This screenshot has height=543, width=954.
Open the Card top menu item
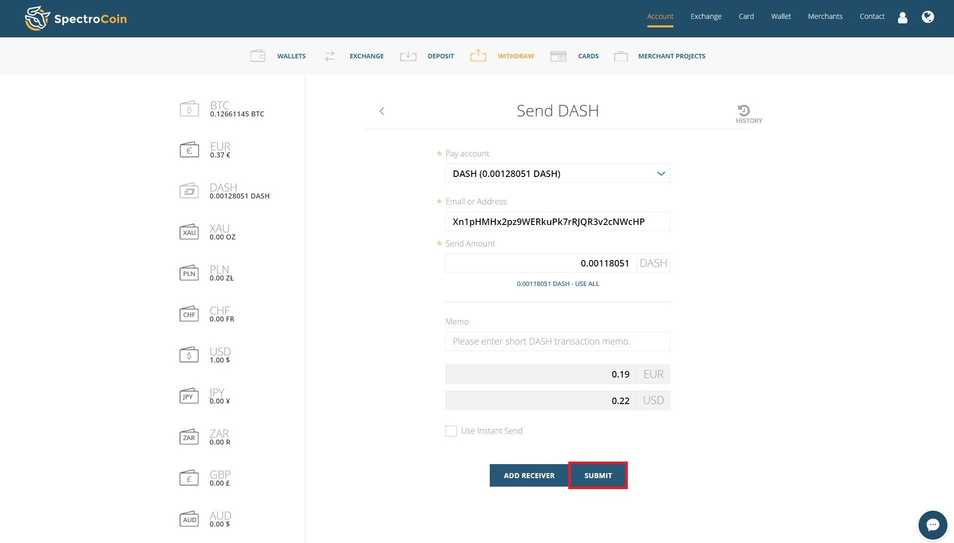point(746,16)
